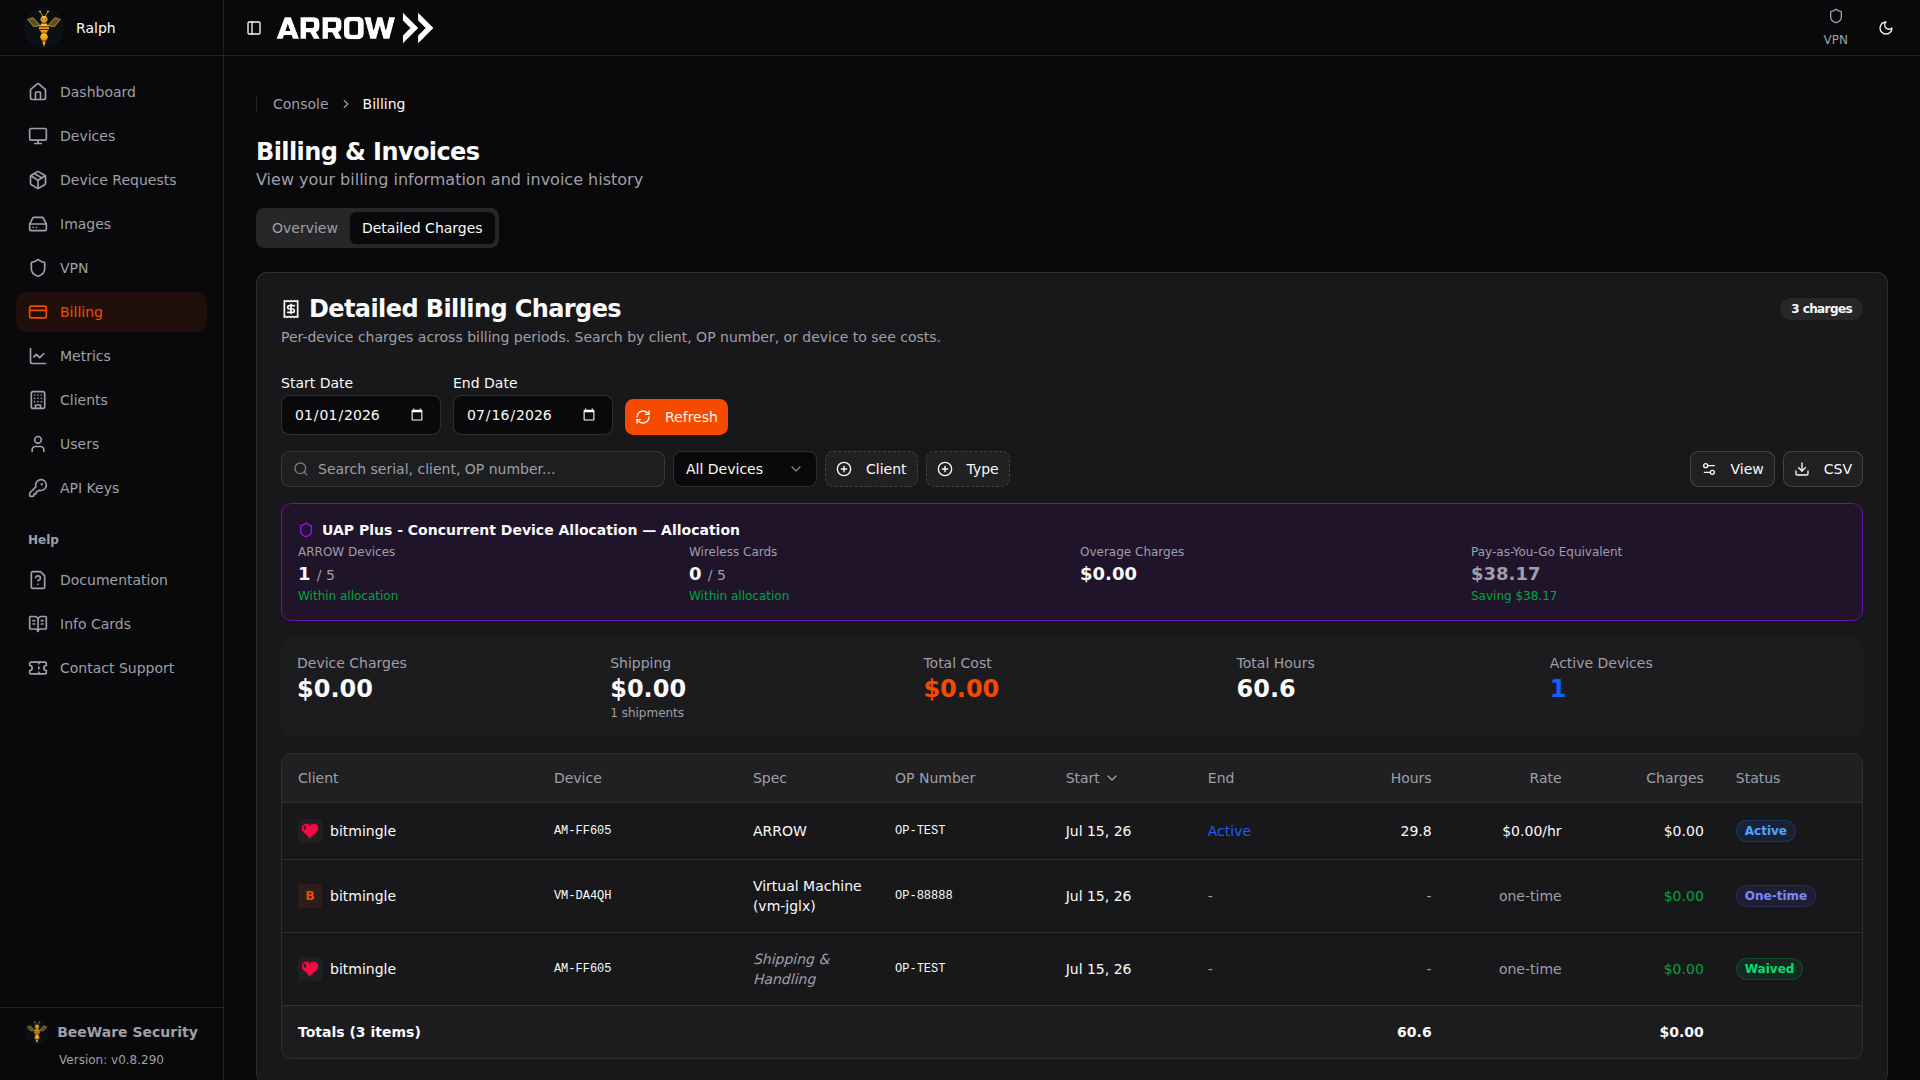Select the Detailed Charges tab

[422, 228]
